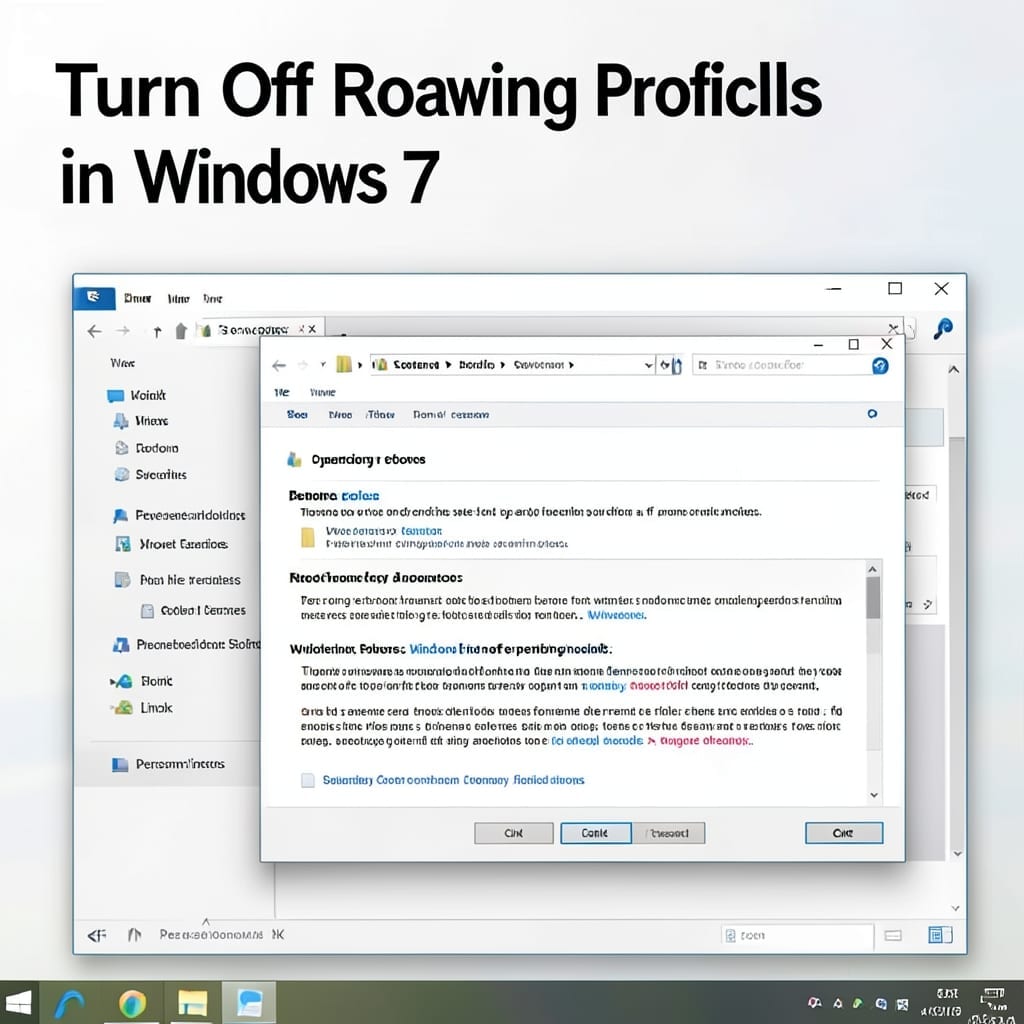Click the home folder icon in the rear window toolbar
This screenshot has width=1024, height=1024.
pyautogui.click(x=181, y=331)
